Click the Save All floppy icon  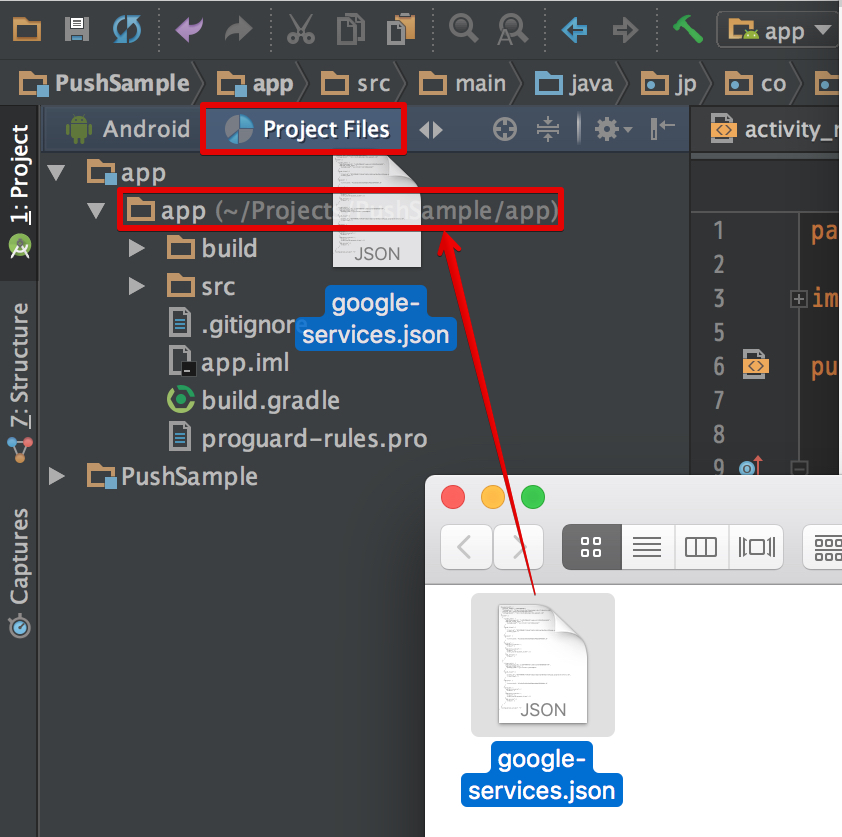pyautogui.click(x=77, y=29)
